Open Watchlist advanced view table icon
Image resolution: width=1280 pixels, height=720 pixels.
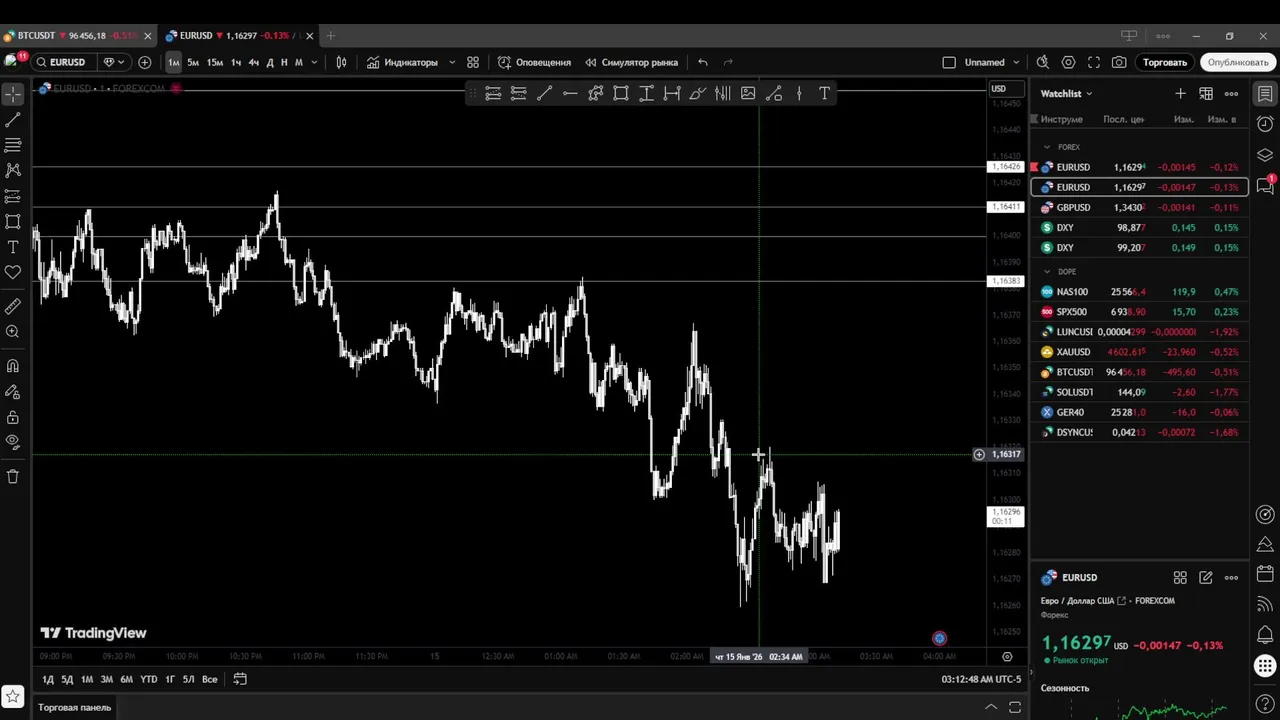pyautogui.click(x=1206, y=93)
